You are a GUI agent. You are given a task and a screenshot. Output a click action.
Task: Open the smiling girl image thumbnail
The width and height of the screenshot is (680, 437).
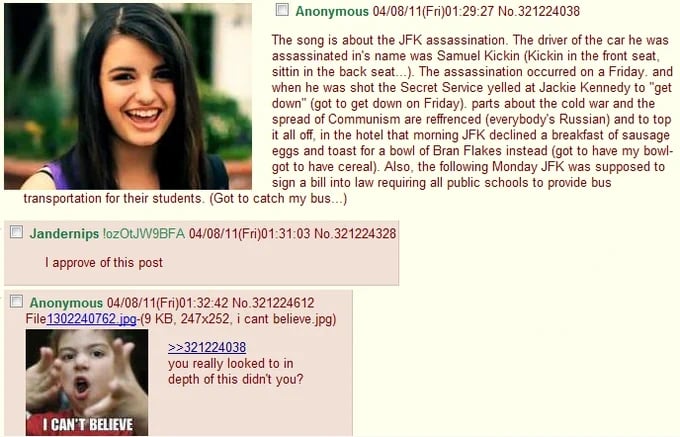128,96
